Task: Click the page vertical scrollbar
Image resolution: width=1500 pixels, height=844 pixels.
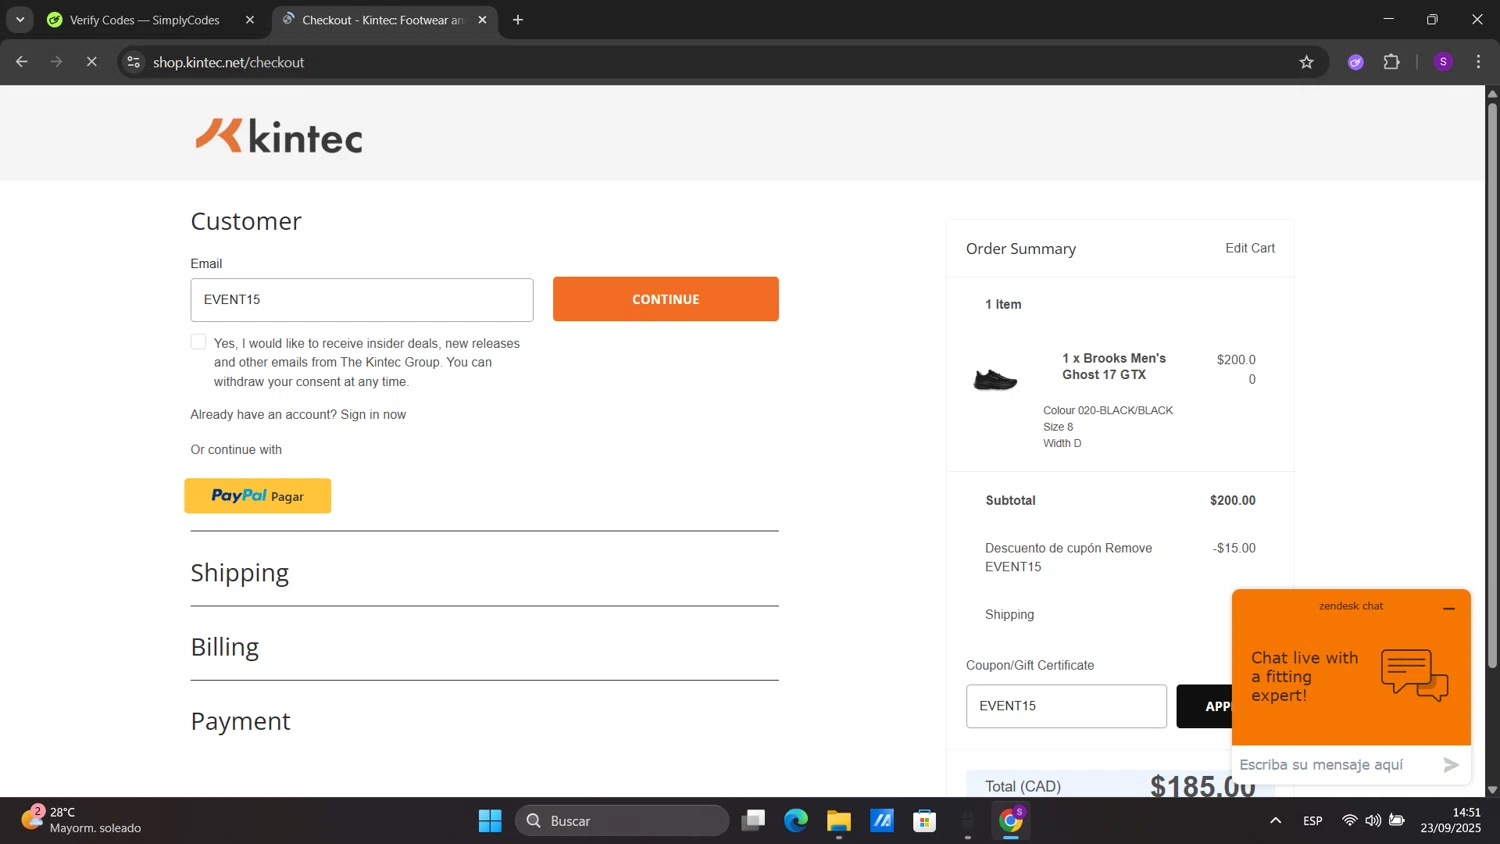Action: (1492, 385)
